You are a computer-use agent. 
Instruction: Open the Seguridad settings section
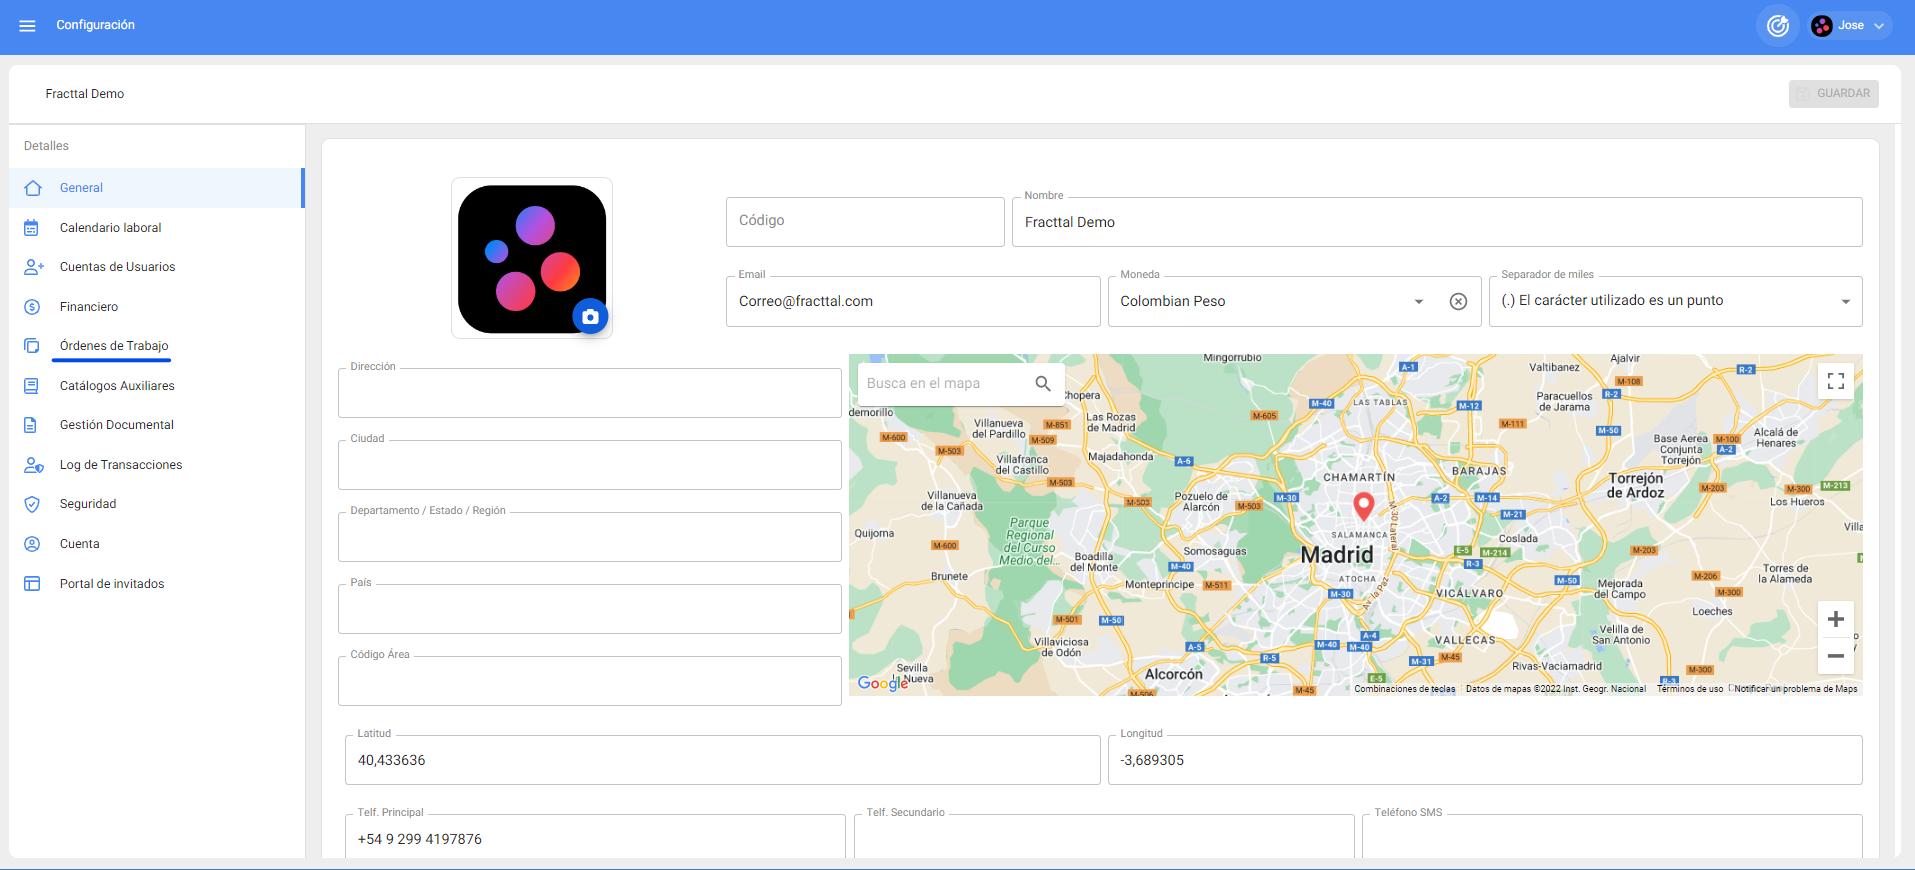pos(88,504)
